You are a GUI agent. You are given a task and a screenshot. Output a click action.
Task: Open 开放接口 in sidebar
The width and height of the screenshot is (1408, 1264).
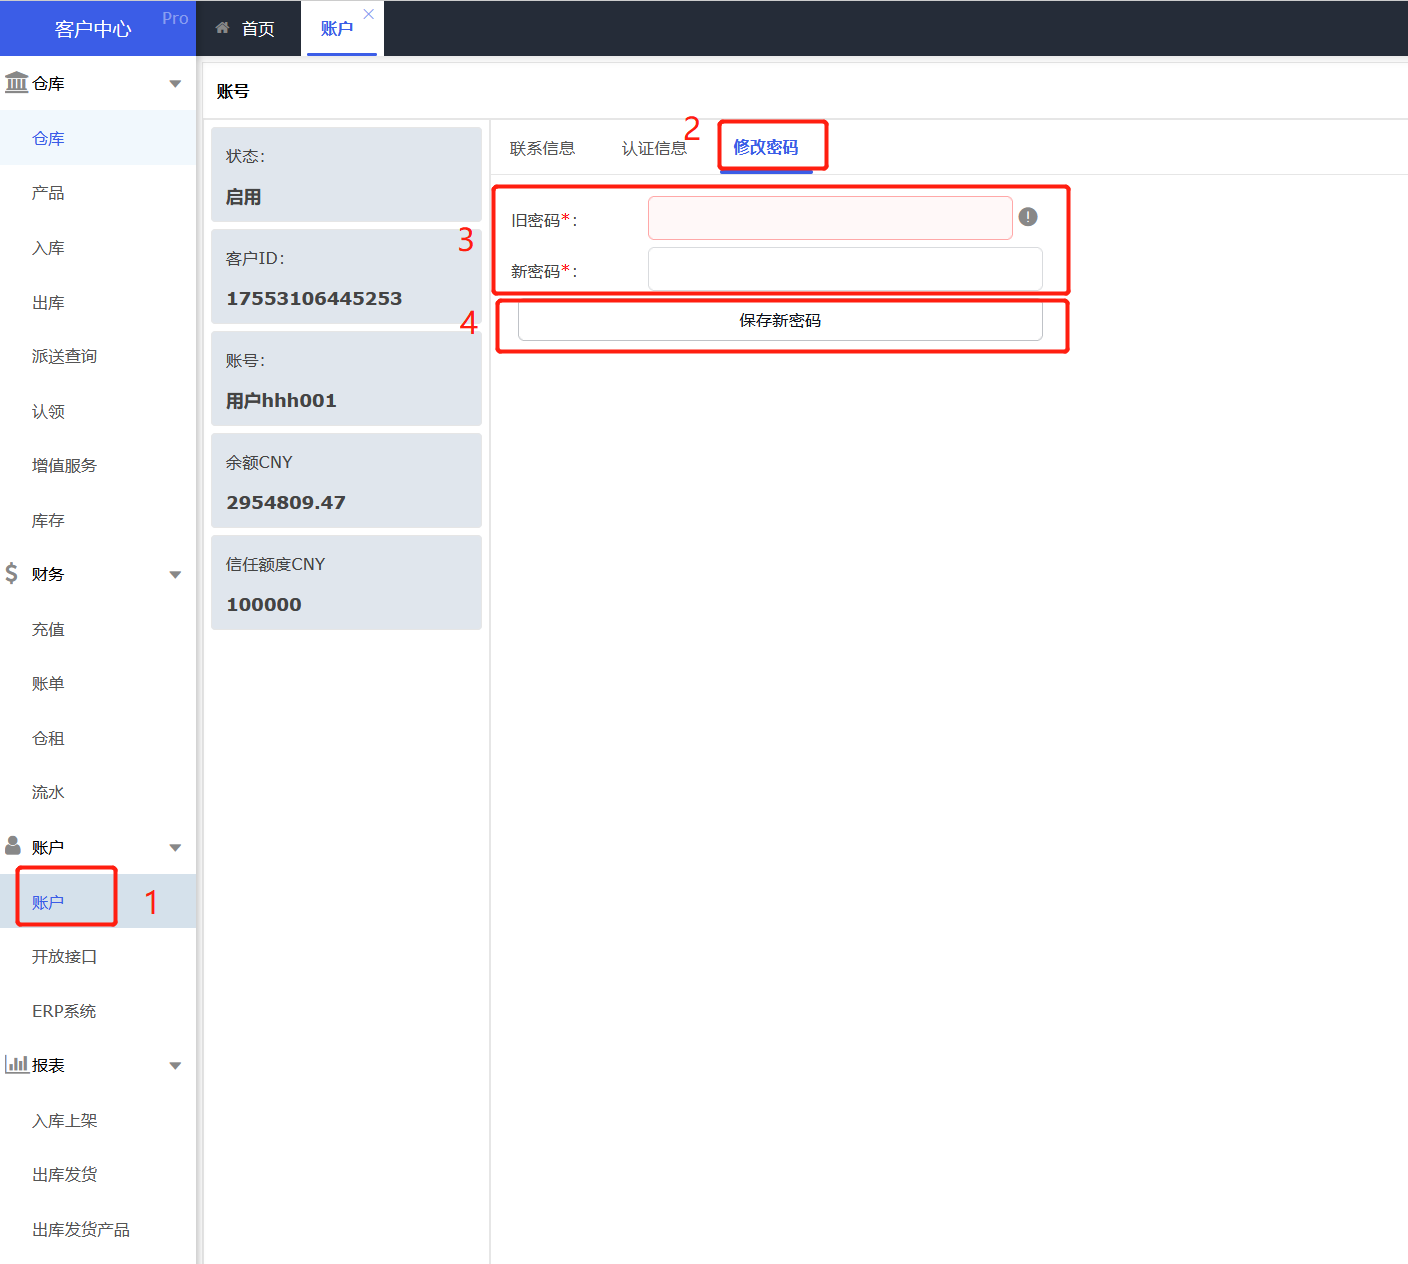click(x=98, y=956)
